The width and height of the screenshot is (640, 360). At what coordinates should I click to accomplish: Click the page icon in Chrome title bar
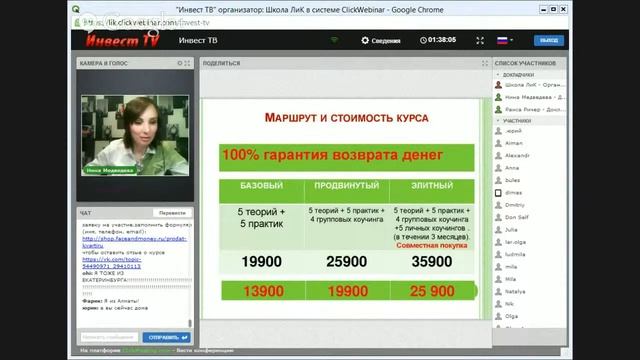pyautogui.click(x=76, y=9)
